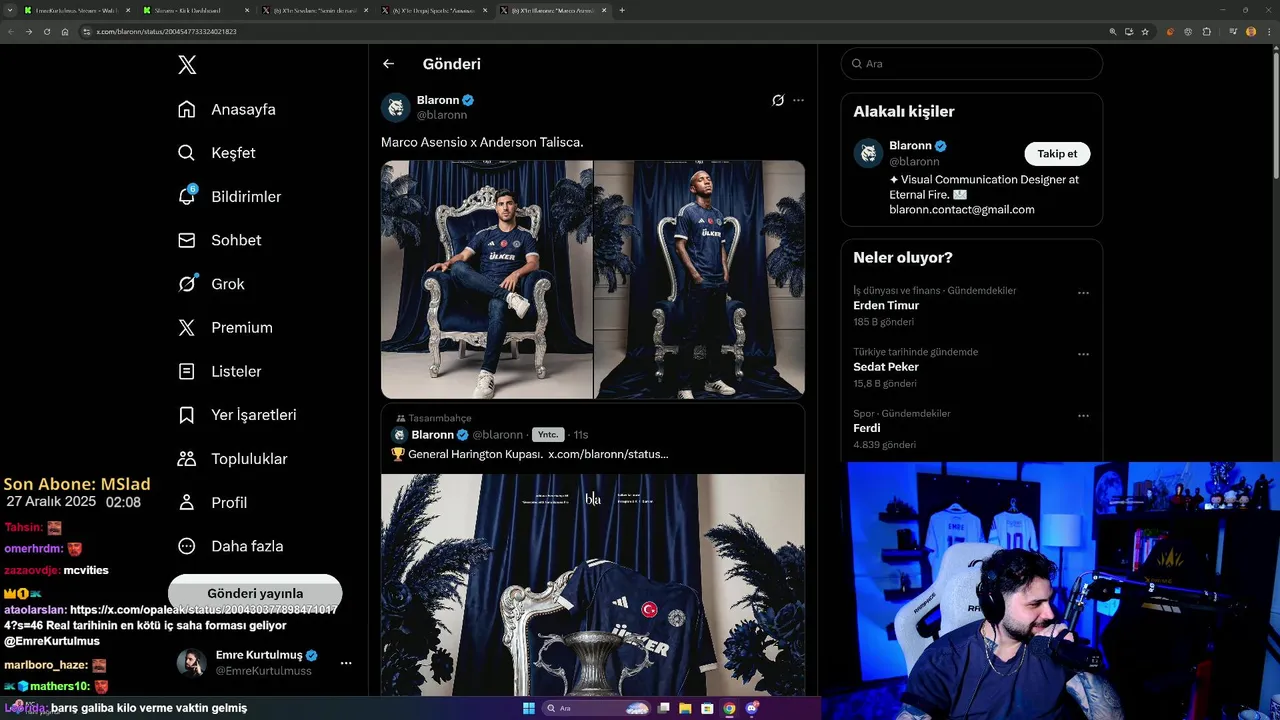Image resolution: width=1280 pixels, height=720 pixels.
Task: Switch to EmreKurtulmus Stream tab
Action: click(75, 10)
